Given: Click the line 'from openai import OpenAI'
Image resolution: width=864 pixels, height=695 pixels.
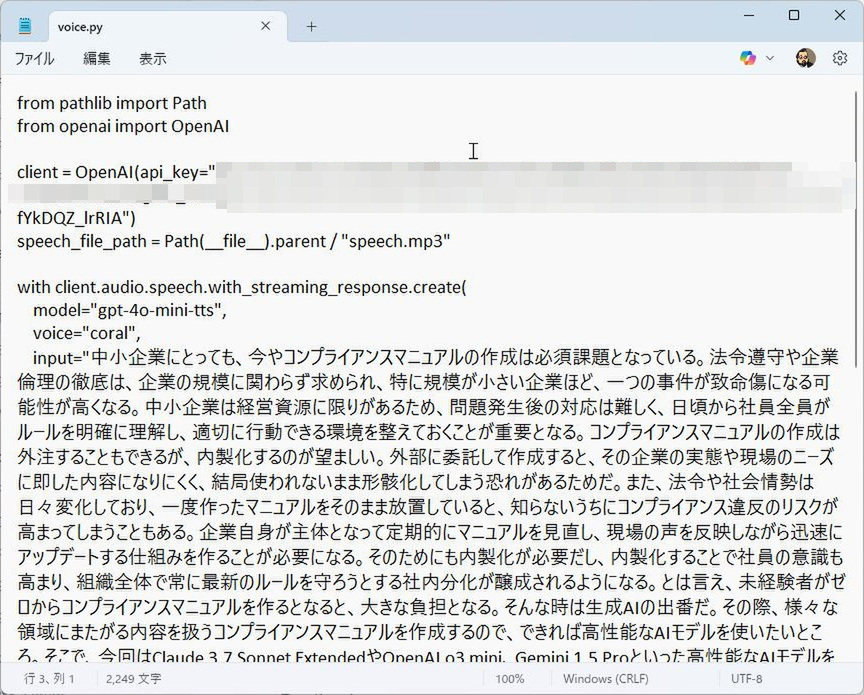Looking at the screenshot, I should point(123,126).
